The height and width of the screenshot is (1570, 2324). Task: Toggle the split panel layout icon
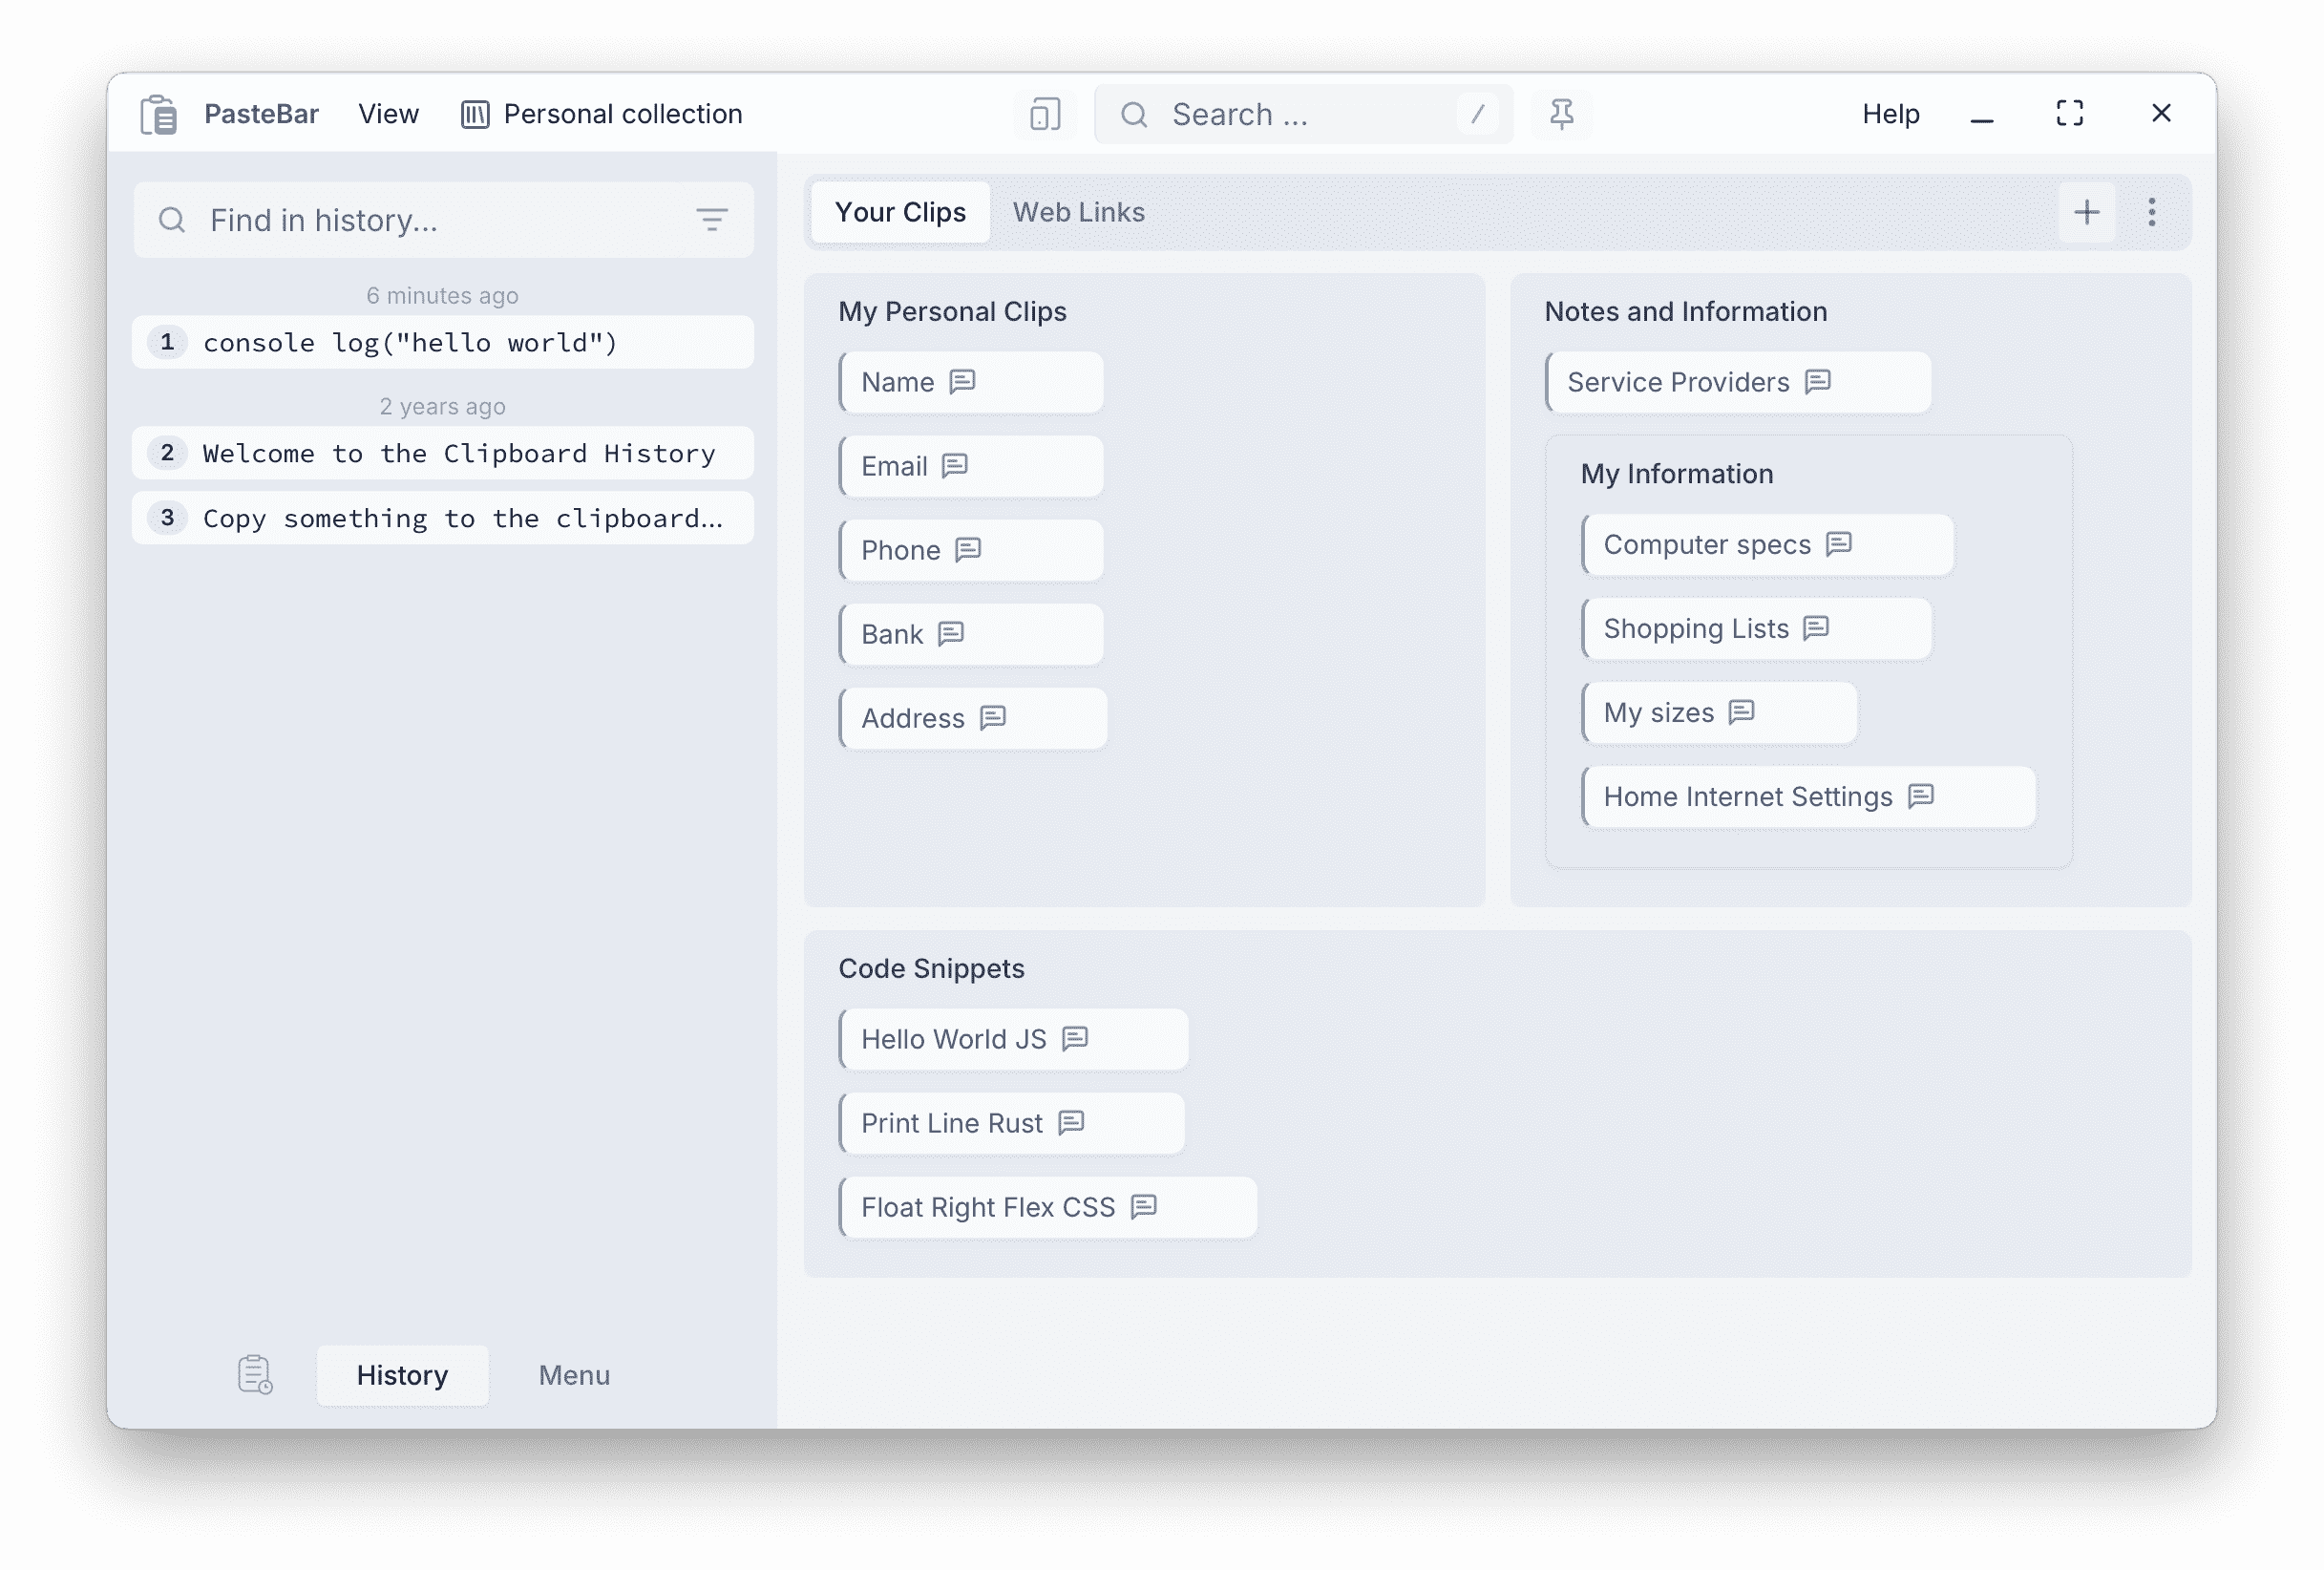(x=1044, y=115)
